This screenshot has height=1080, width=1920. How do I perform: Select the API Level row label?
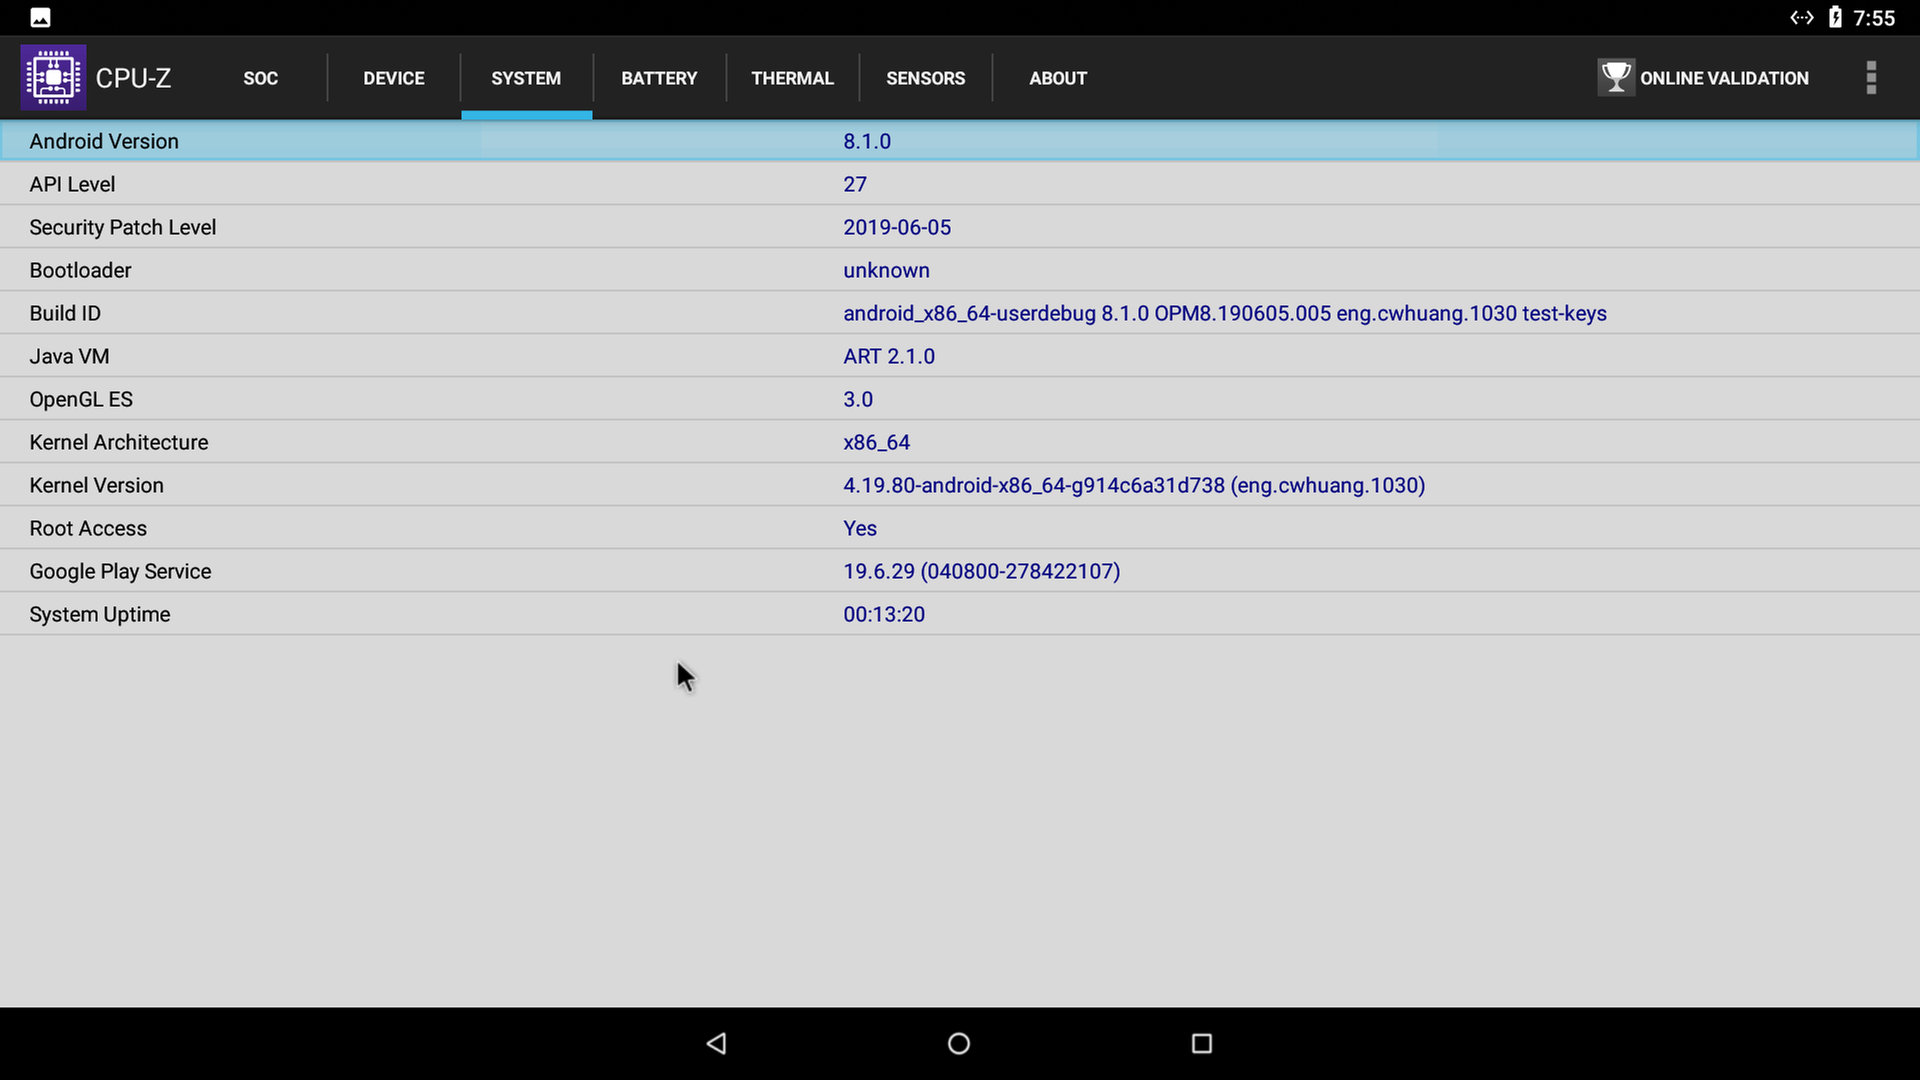click(72, 184)
